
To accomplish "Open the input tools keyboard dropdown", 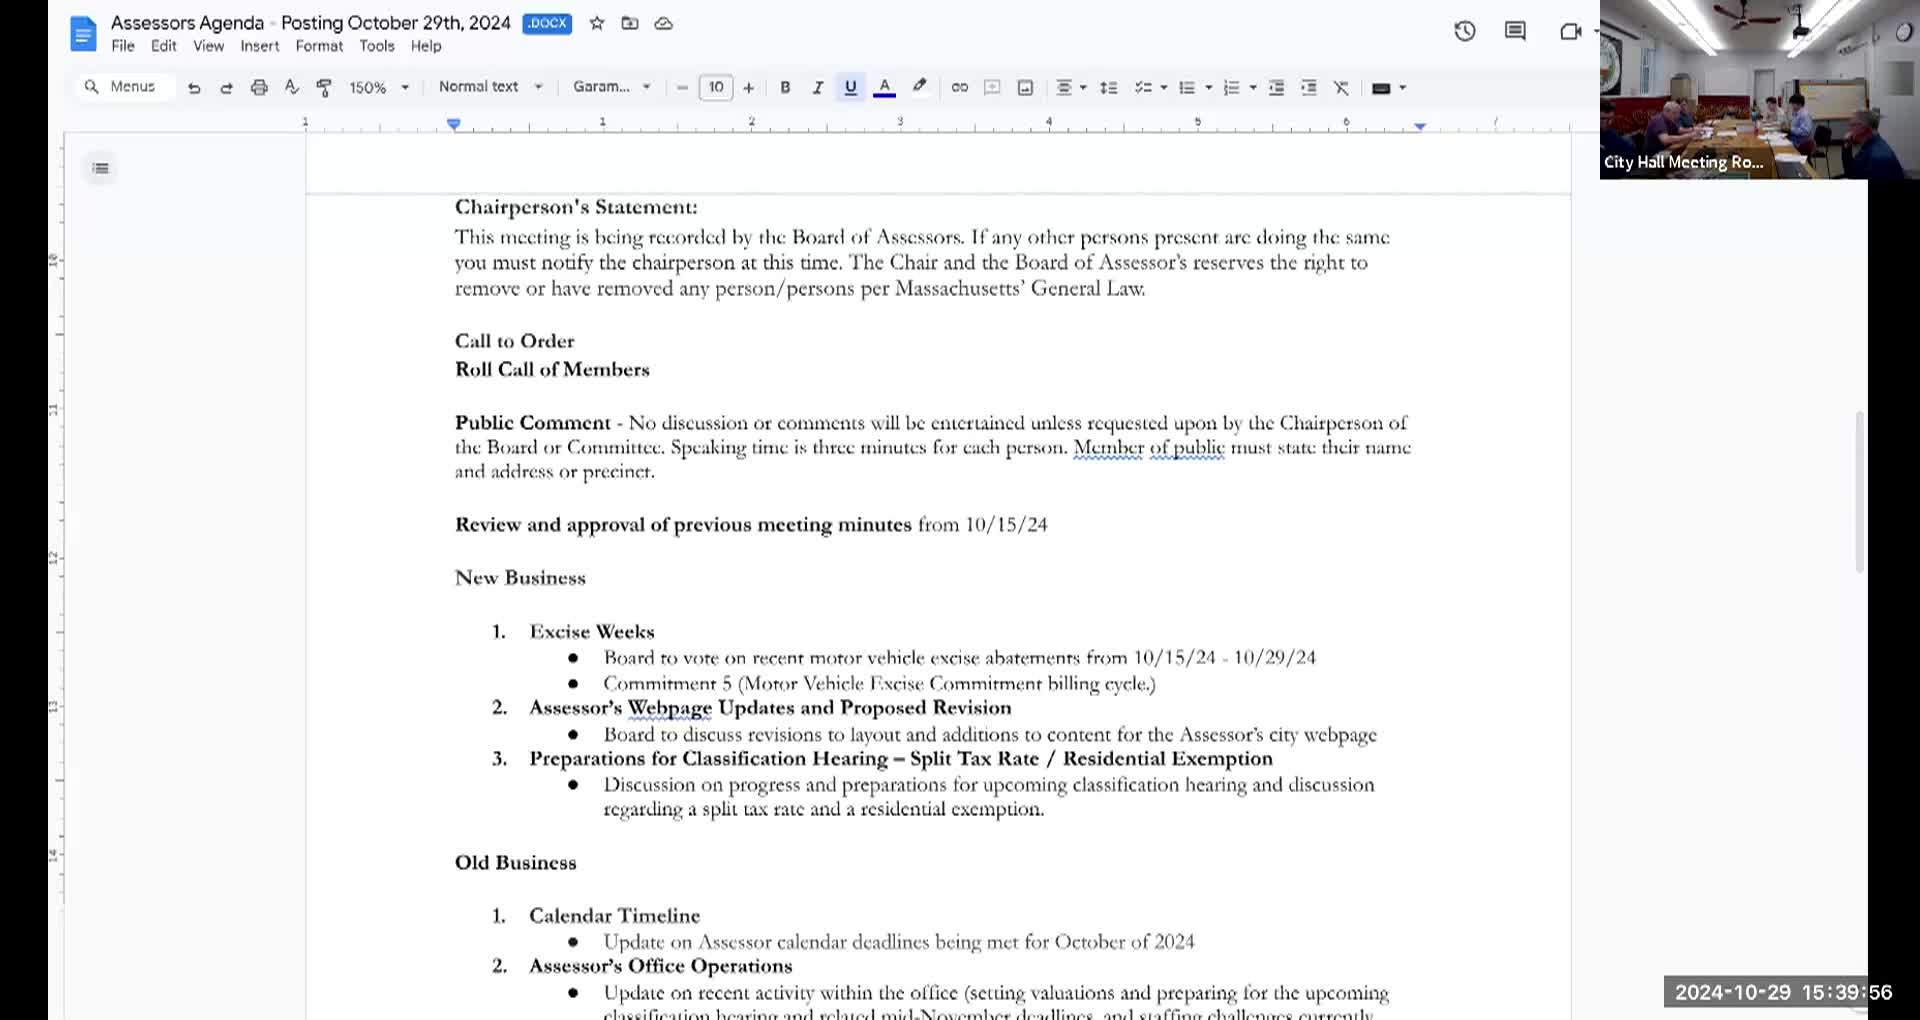I will [x=1389, y=88].
